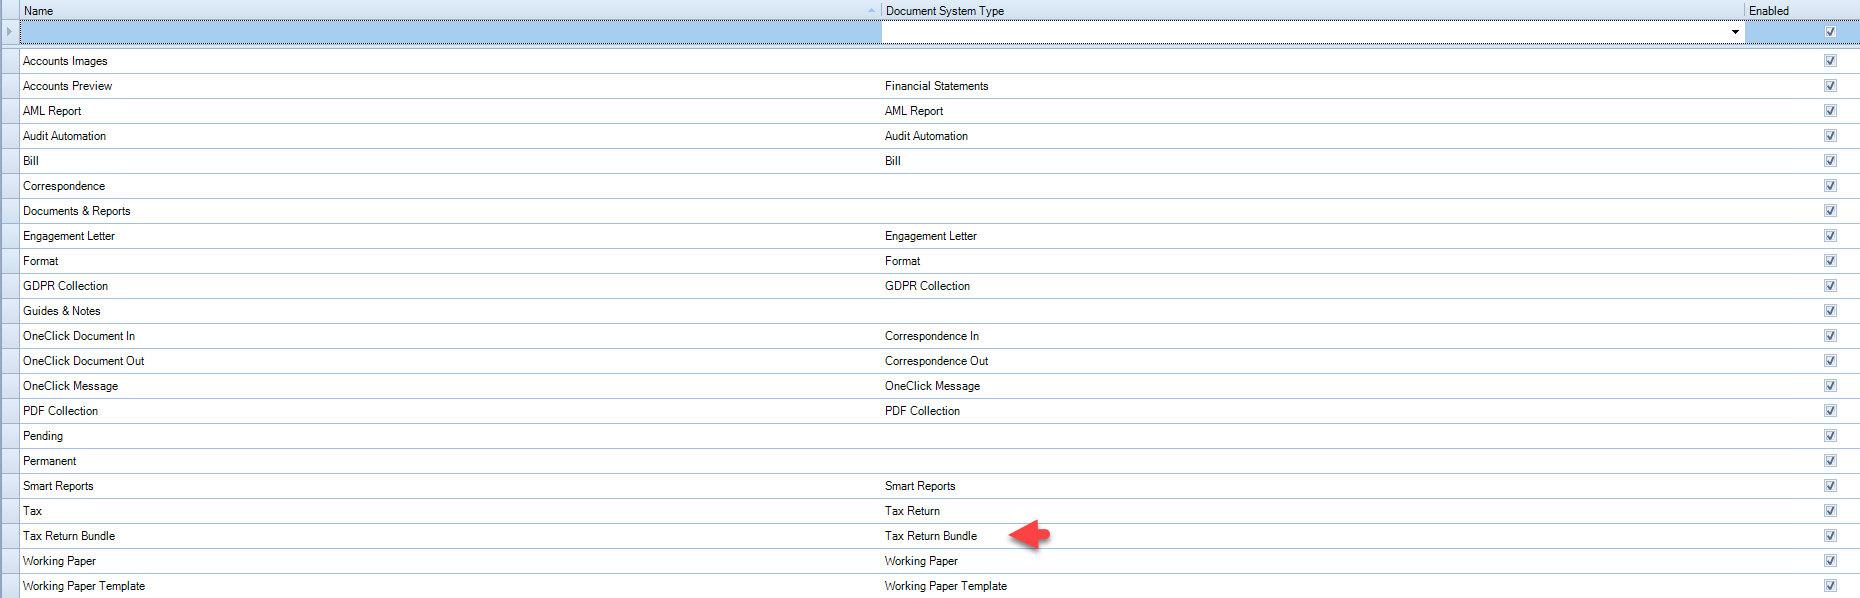This screenshot has height=598, width=1860.
Task: Select the Correspondence Out system type cell
Action: [x=1313, y=361]
